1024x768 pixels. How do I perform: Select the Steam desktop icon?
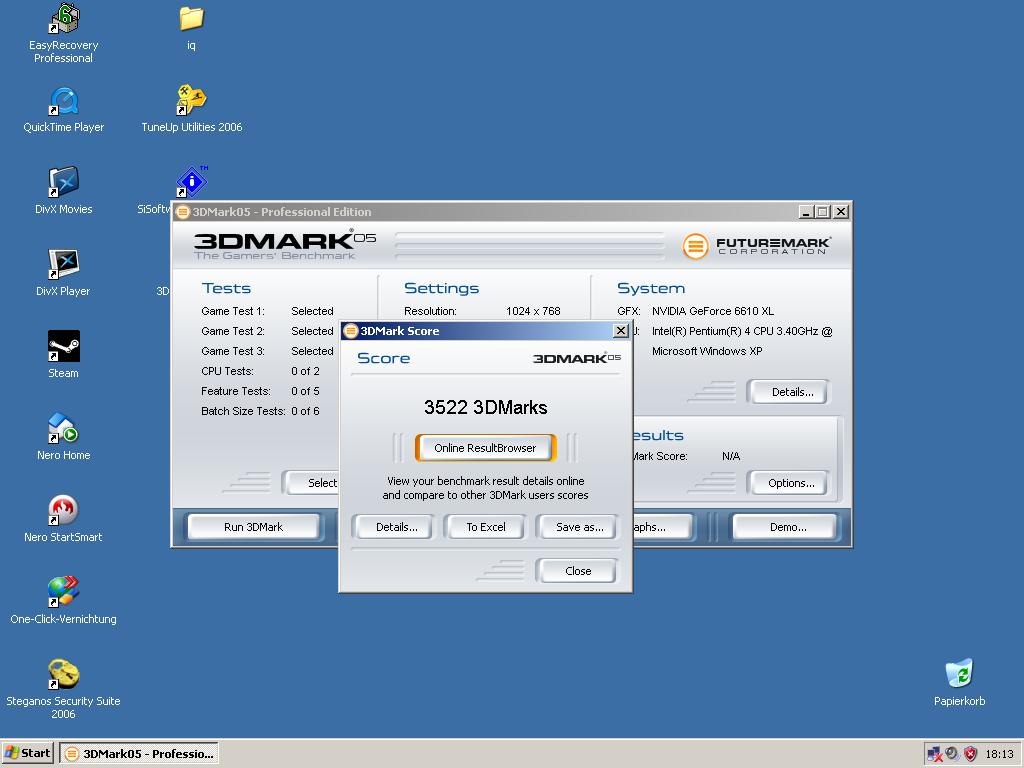pyautogui.click(x=63, y=355)
